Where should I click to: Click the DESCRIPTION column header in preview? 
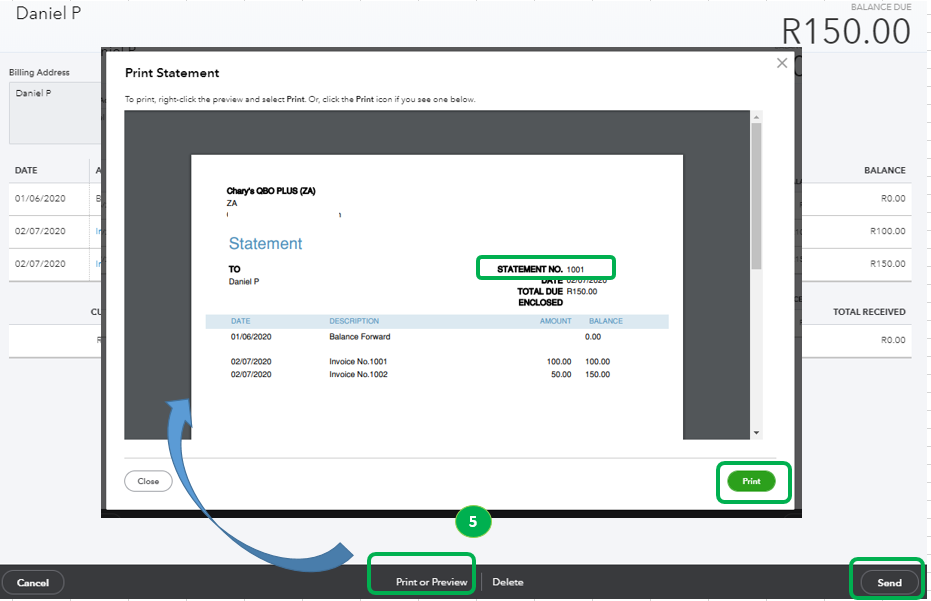pos(354,321)
